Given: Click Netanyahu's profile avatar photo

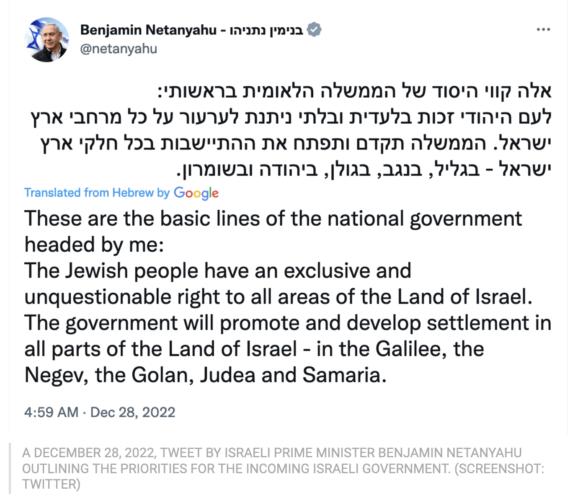Looking at the screenshot, I should (46, 39).
